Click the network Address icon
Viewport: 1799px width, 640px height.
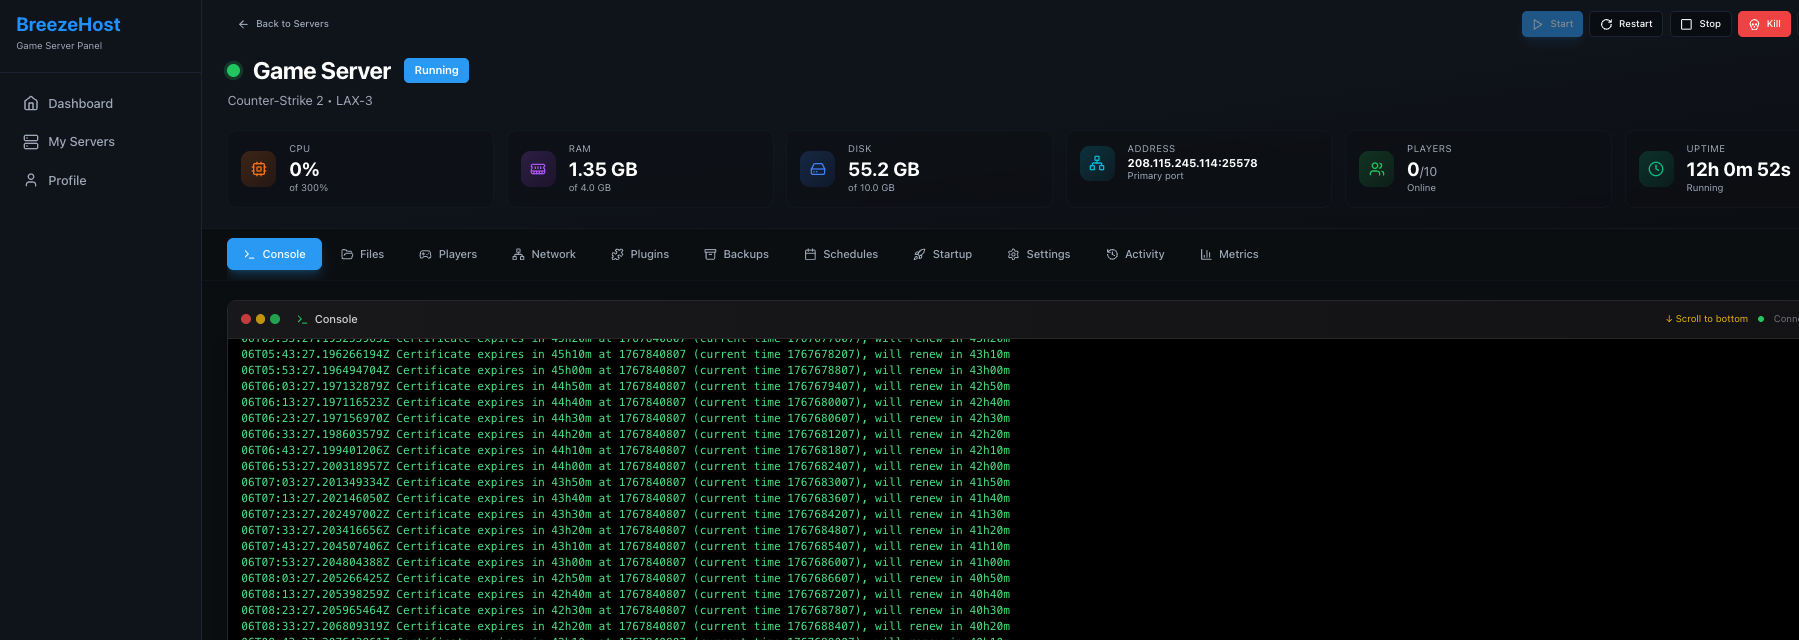(x=1097, y=163)
